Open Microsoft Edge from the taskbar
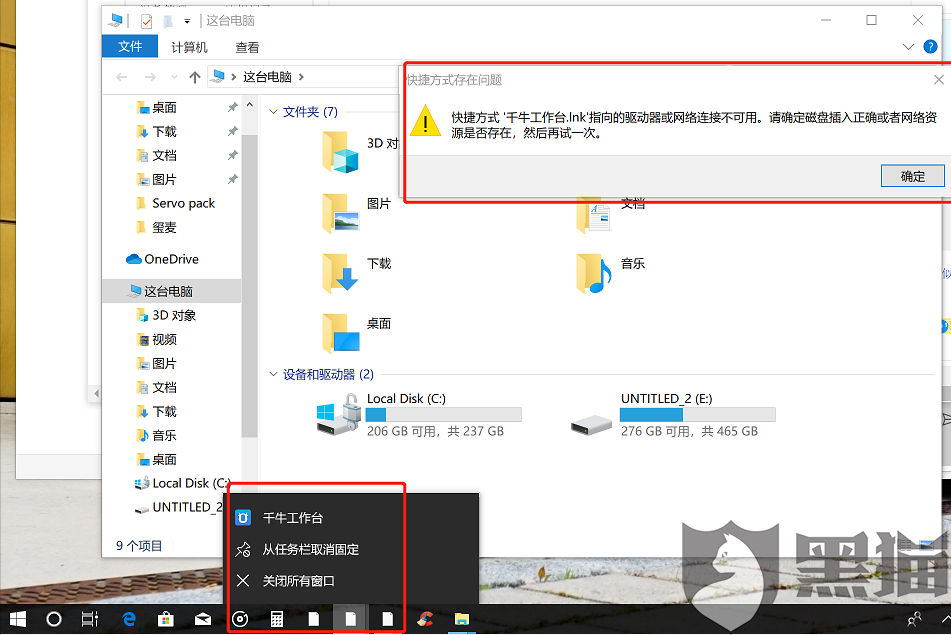951x635 pixels. pyautogui.click(x=128, y=619)
